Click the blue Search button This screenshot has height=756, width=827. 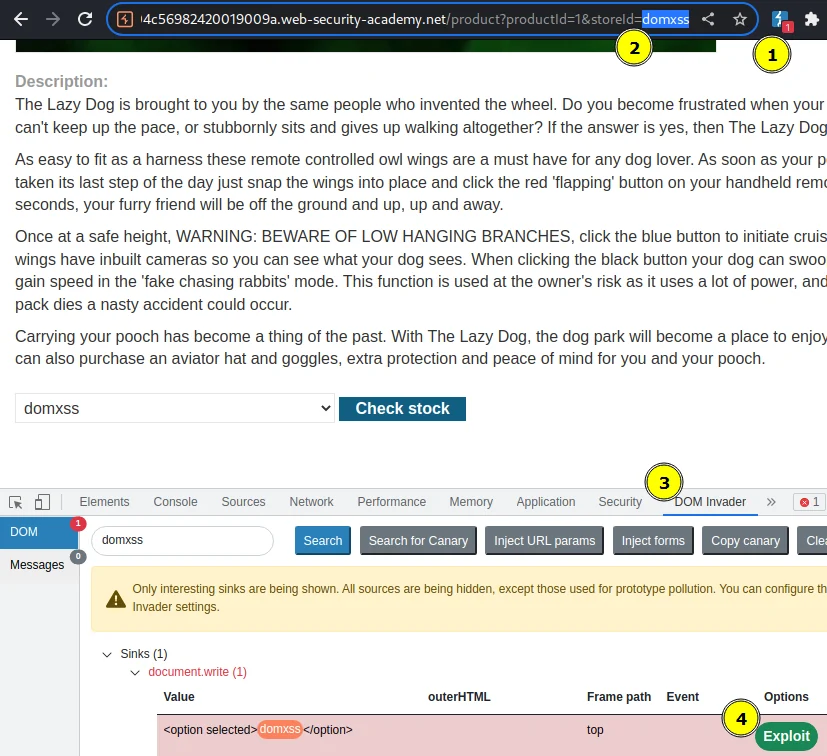click(x=323, y=541)
